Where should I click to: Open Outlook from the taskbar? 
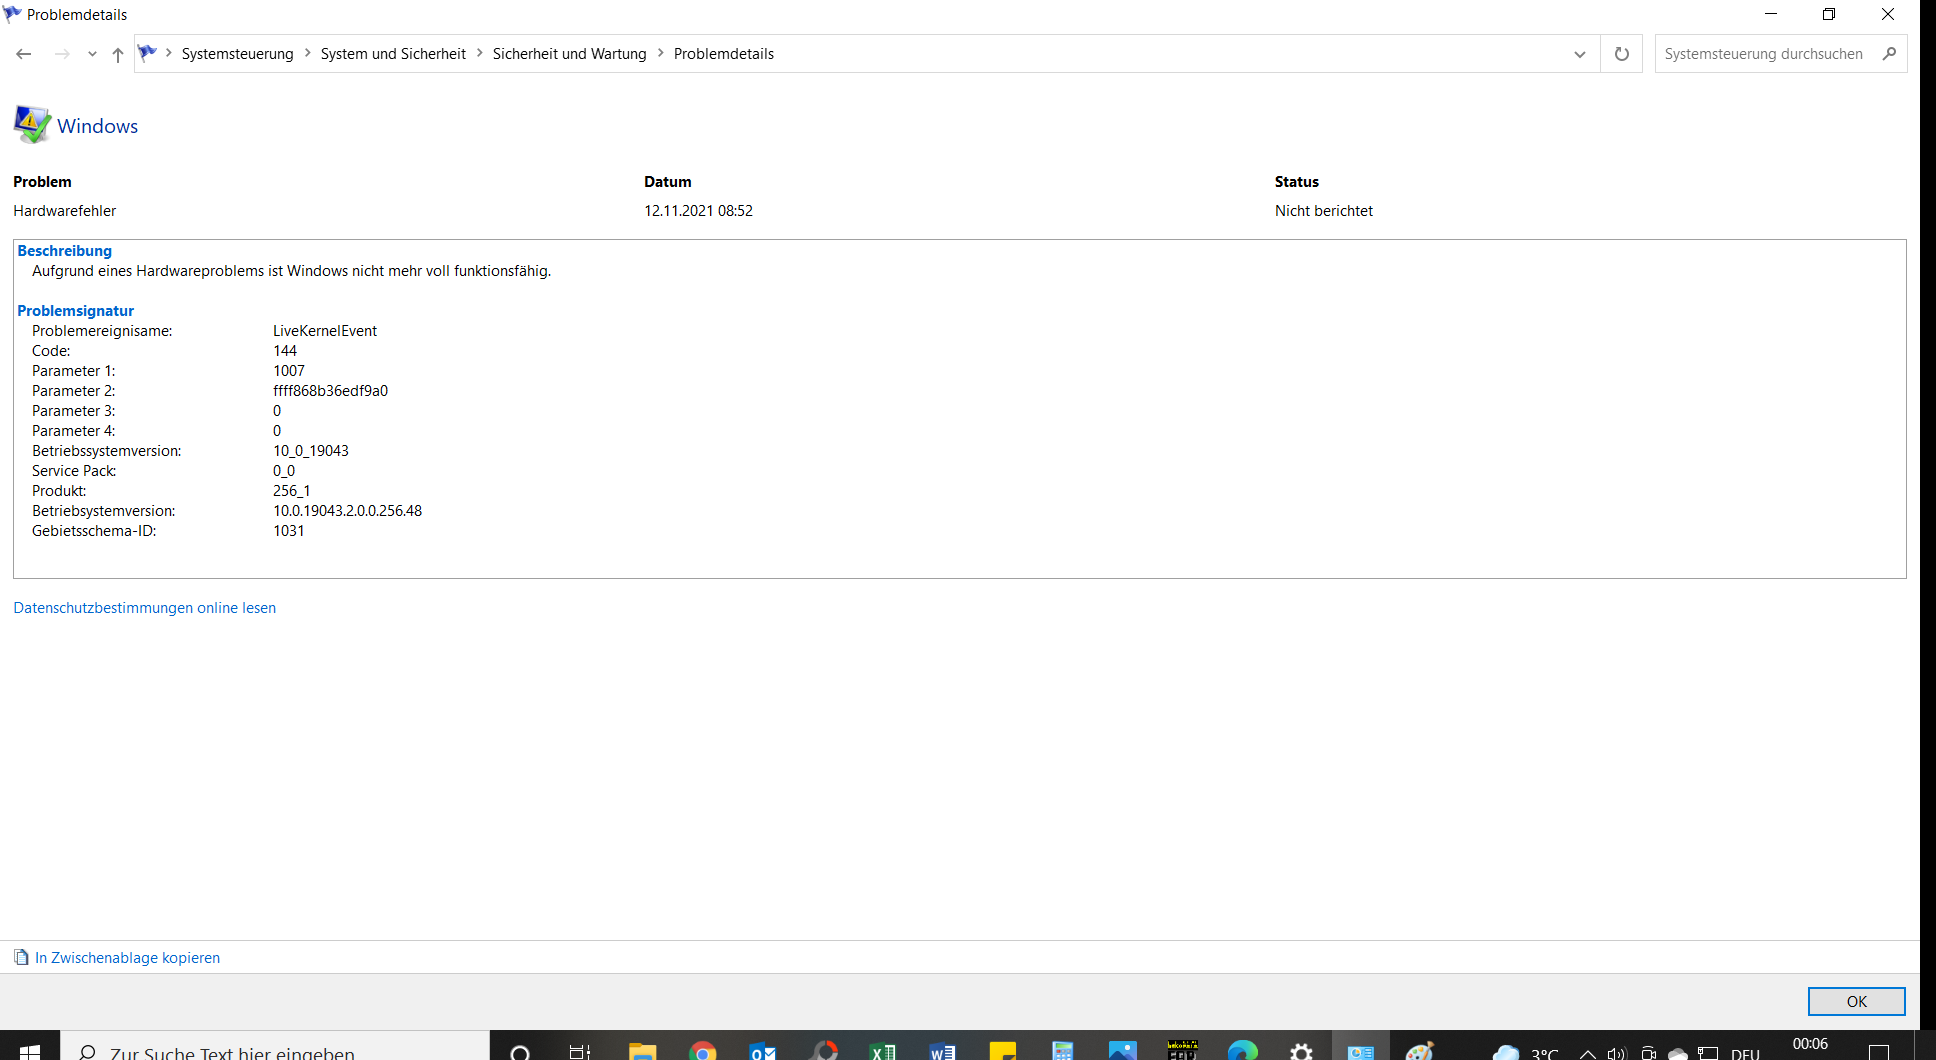(763, 1050)
